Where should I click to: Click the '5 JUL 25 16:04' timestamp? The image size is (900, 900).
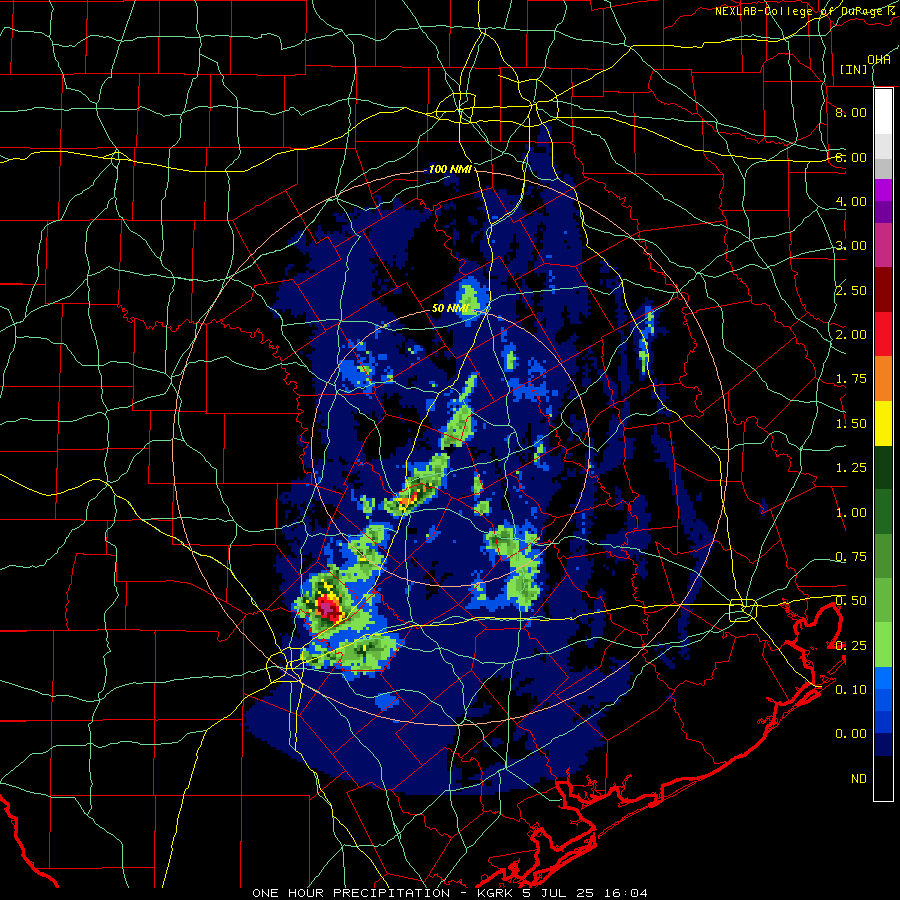[x=586, y=893]
